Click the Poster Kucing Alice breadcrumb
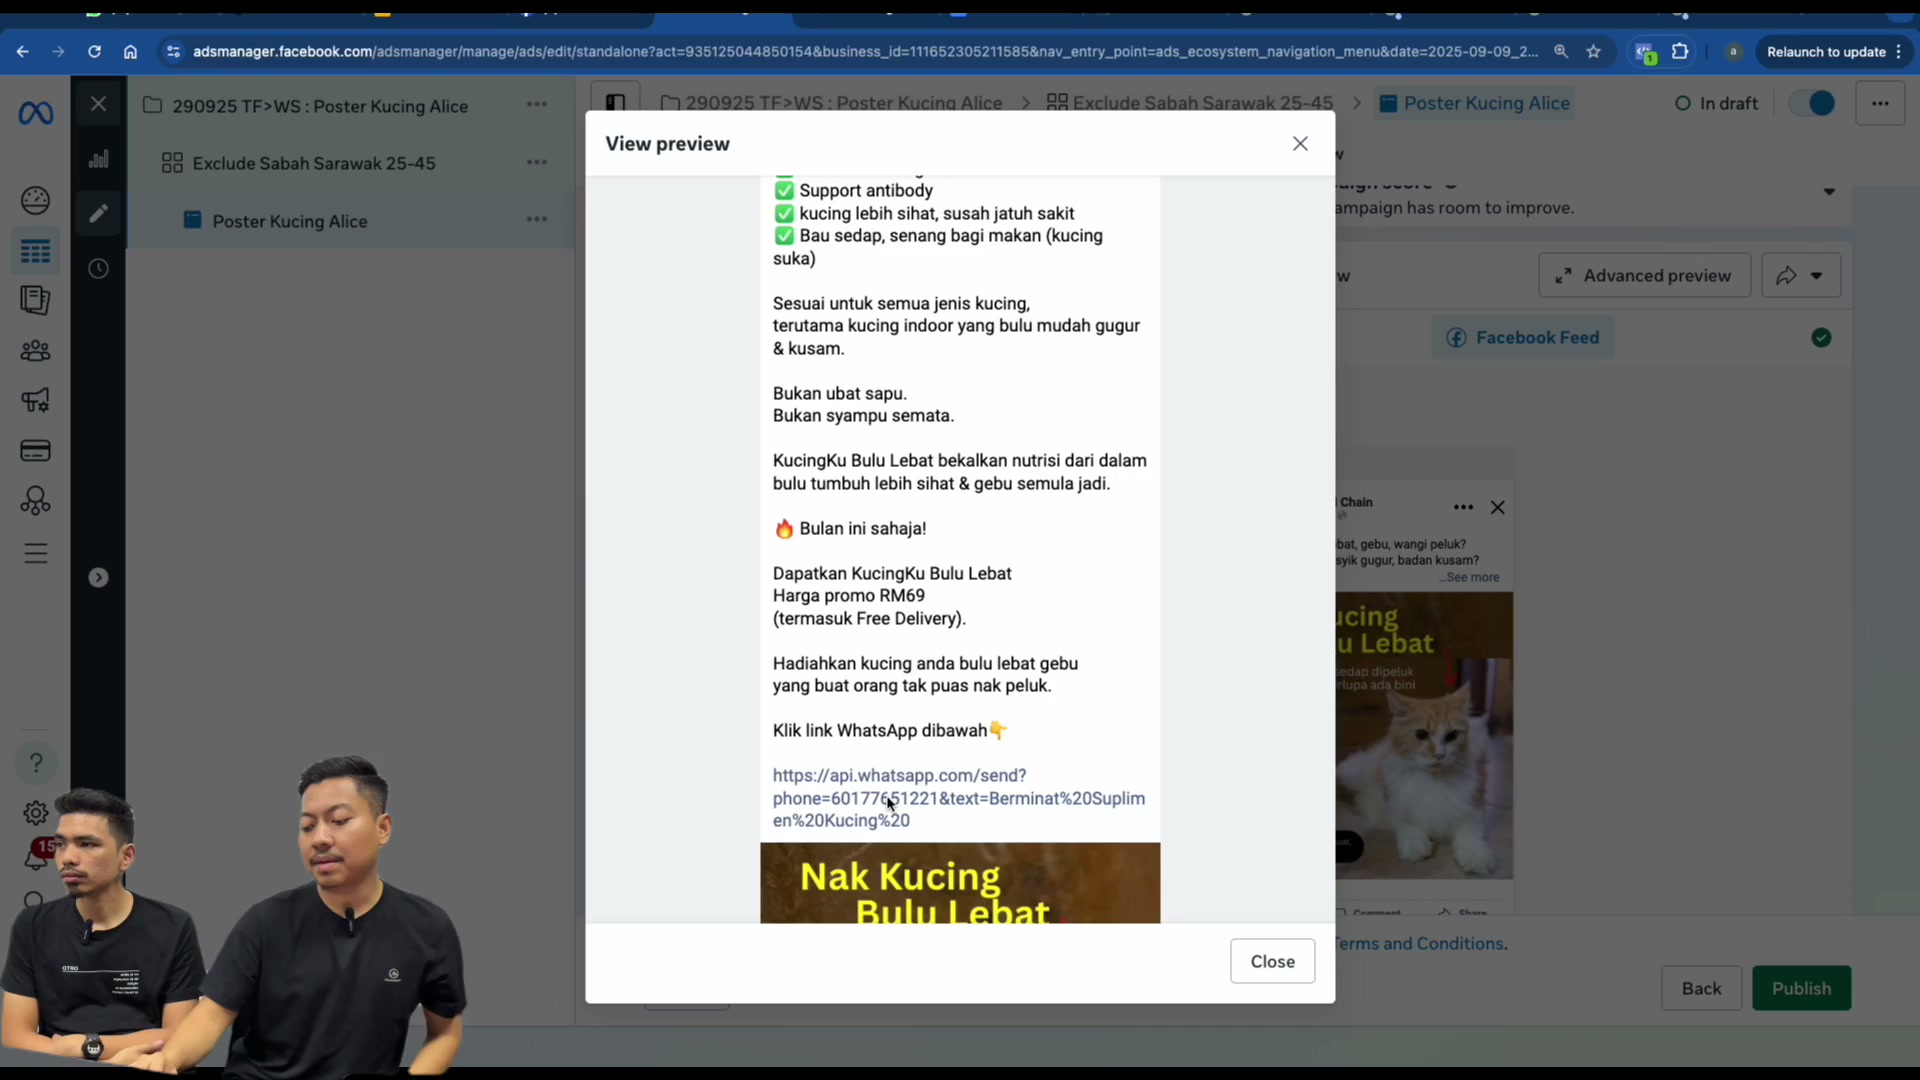This screenshot has height=1080, width=1920. [x=1475, y=103]
